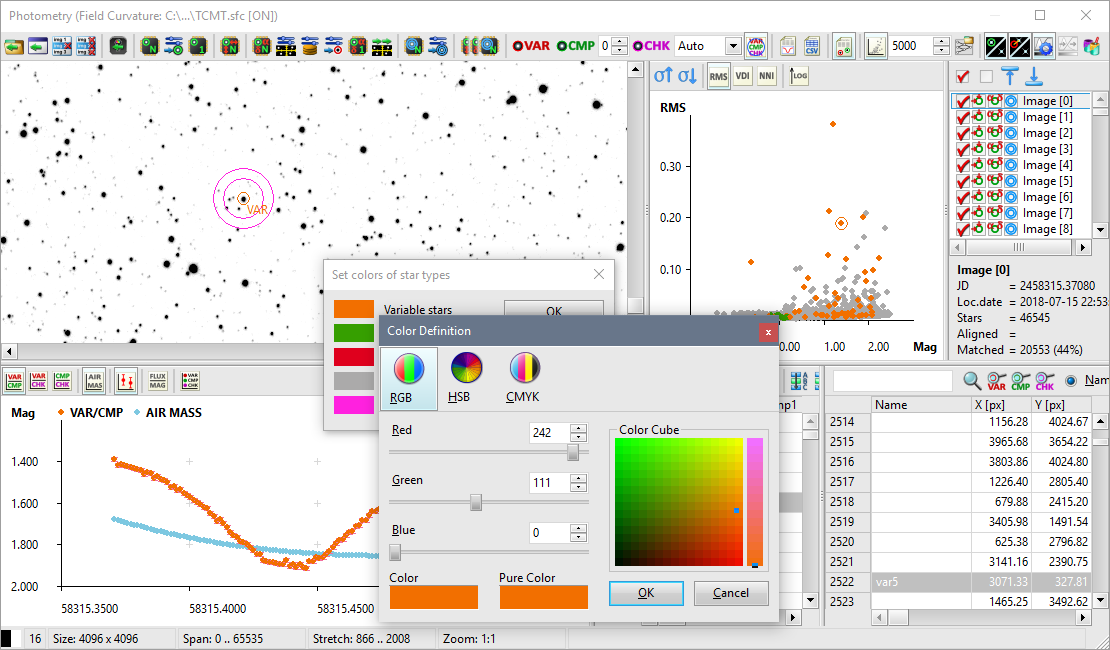Click the orange Variable stars color swatch
The height and width of the screenshot is (650, 1110).
pyautogui.click(x=354, y=309)
